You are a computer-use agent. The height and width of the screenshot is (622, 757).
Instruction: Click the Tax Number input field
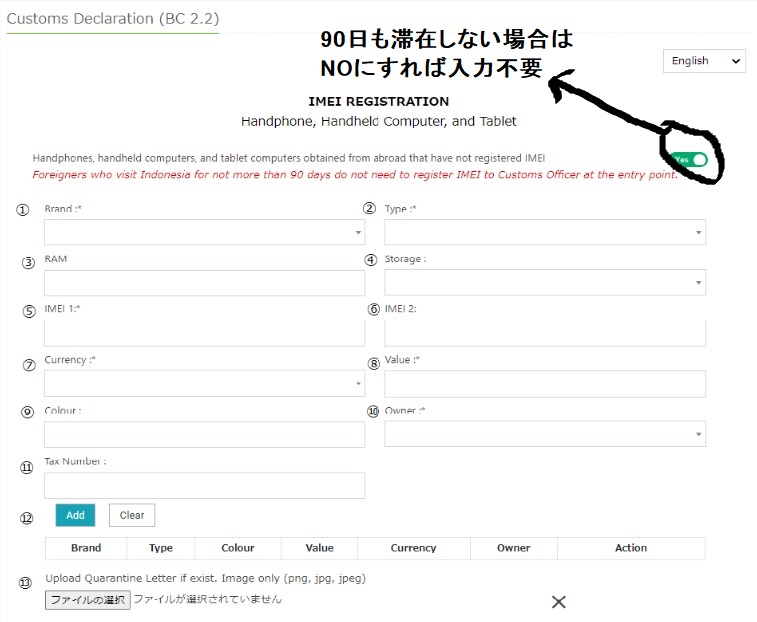click(204, 485)
